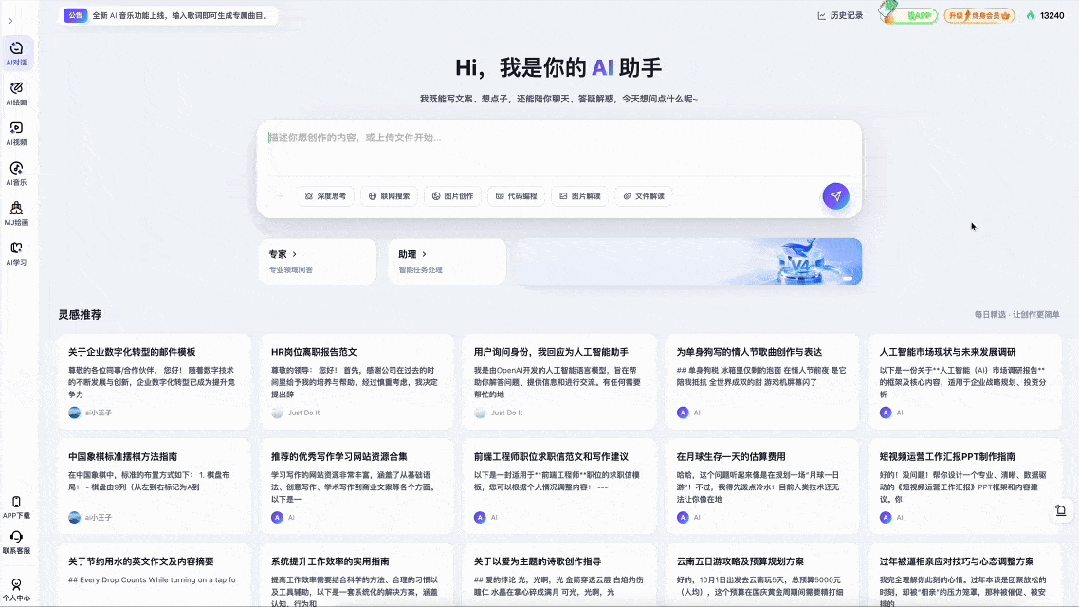Click the AI avatar on 写作学习网站 card
This screenshot has height=607, width=1079.
[x=277, y=518]
